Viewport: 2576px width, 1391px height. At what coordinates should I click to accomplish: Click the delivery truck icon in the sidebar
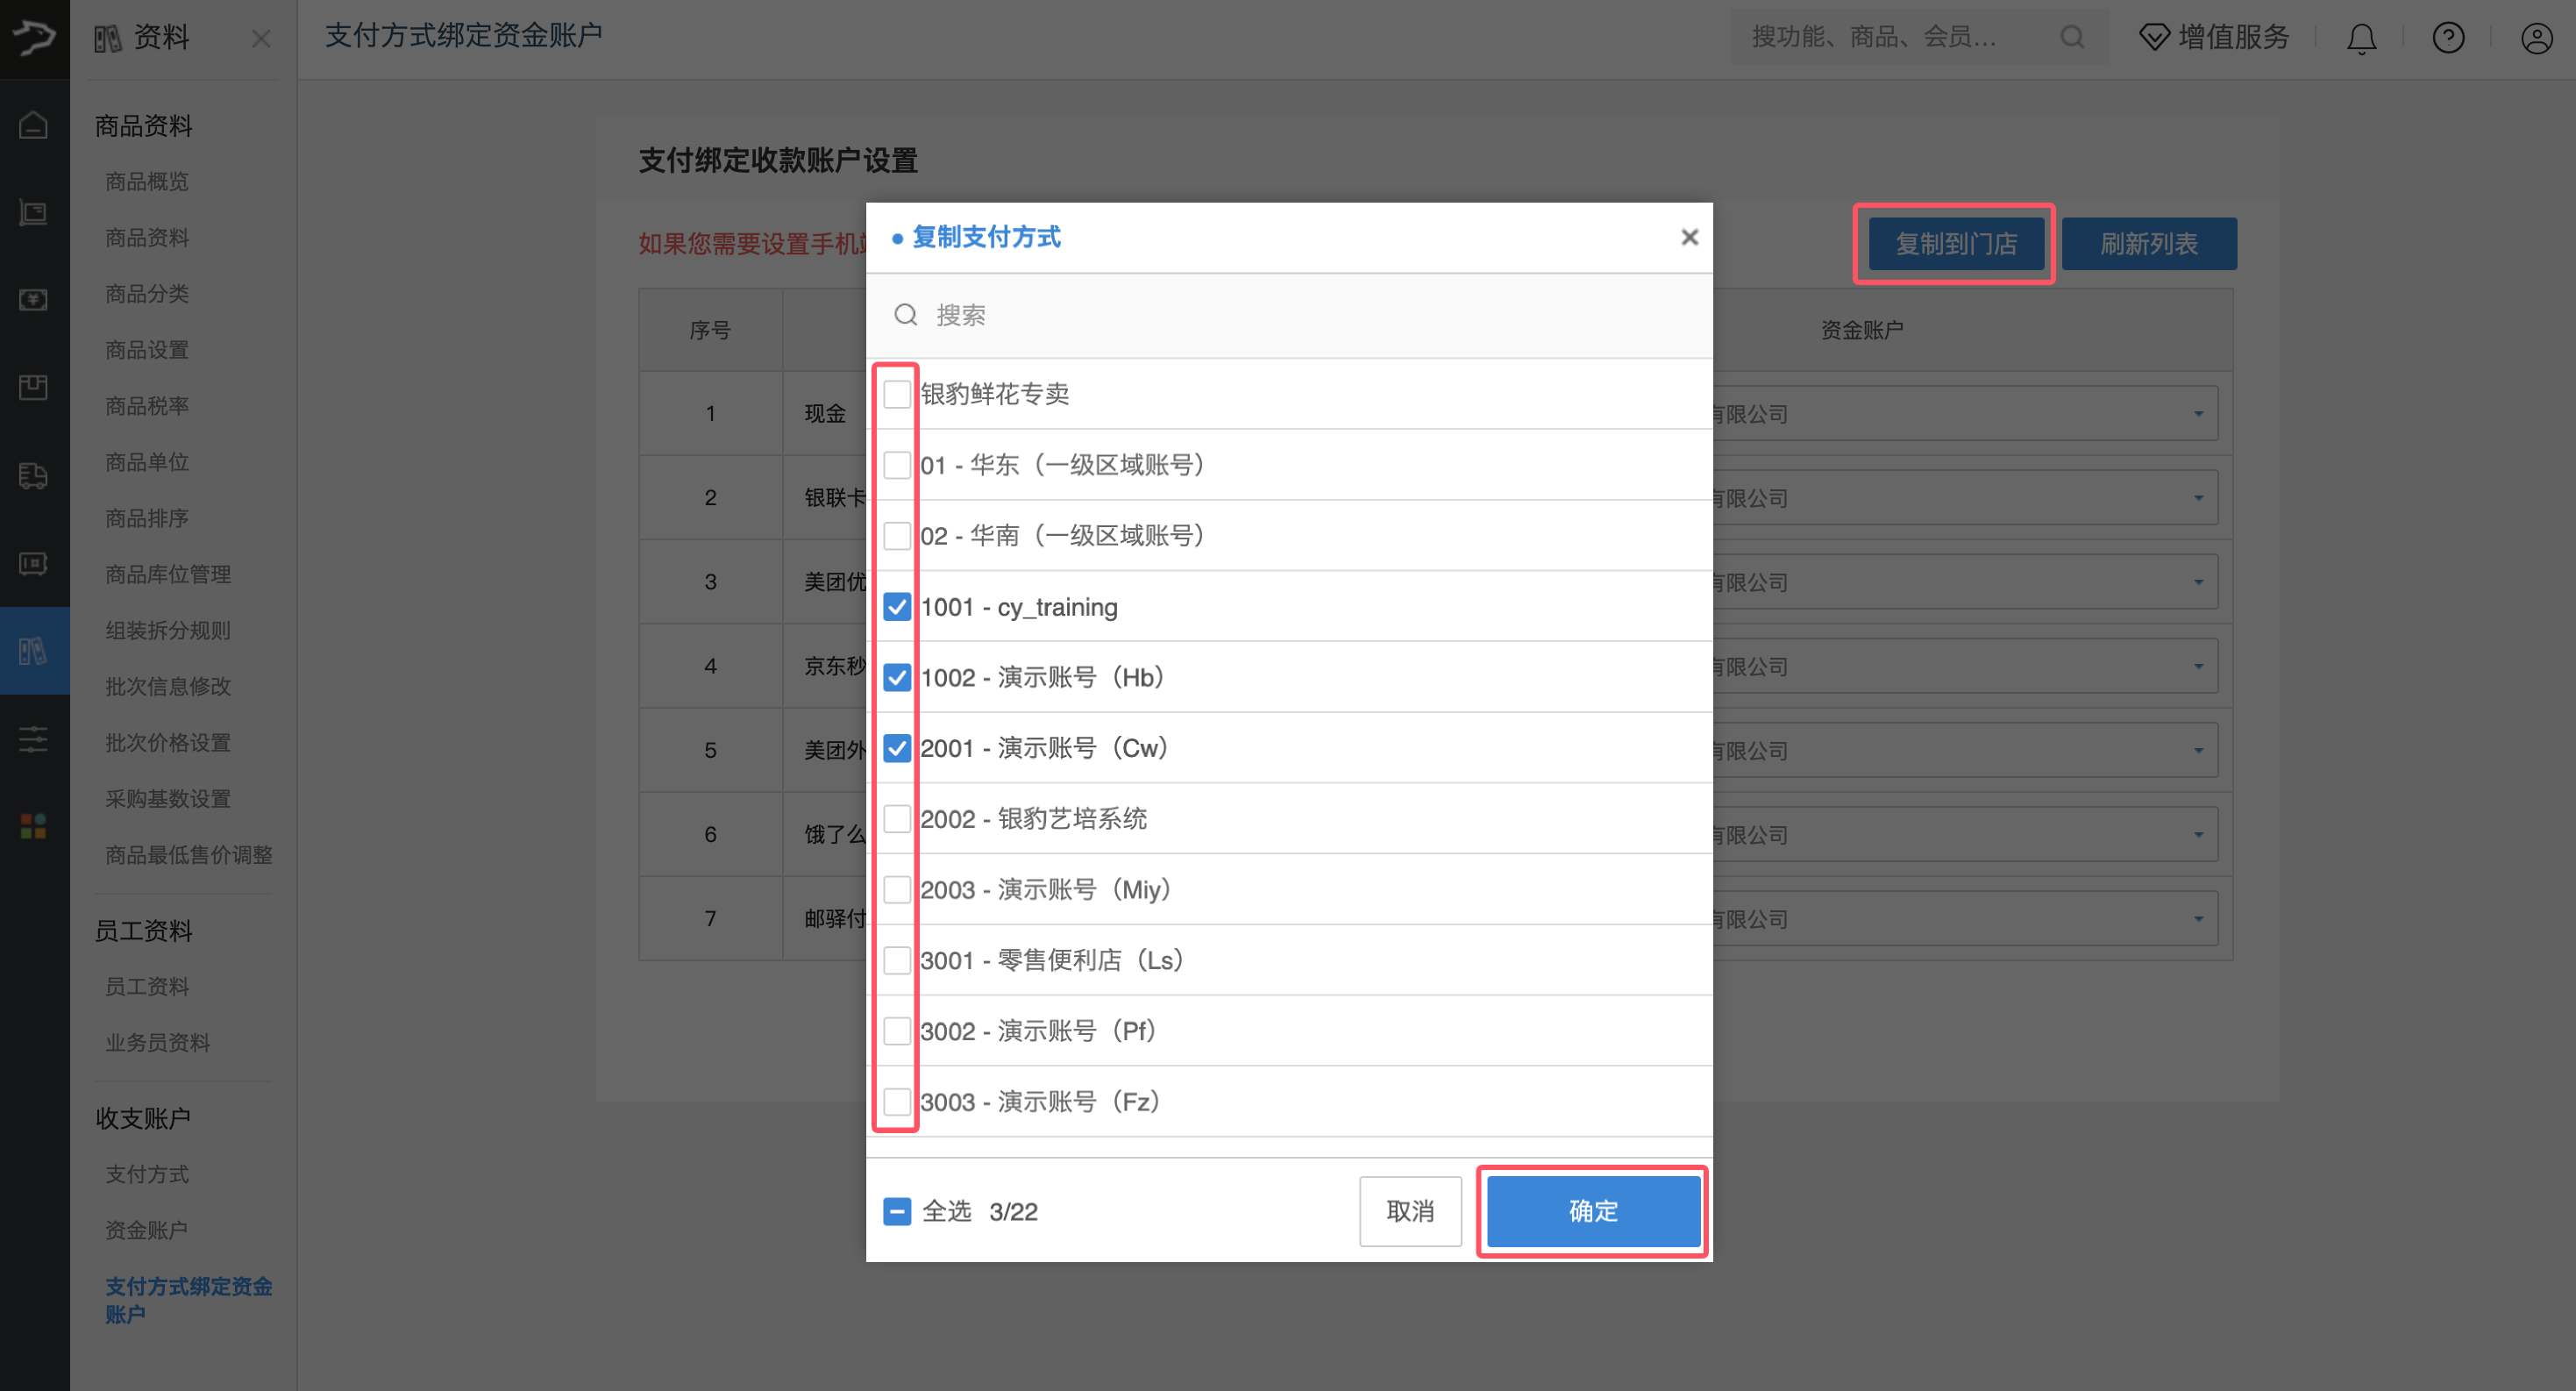(x=33, y=475)
